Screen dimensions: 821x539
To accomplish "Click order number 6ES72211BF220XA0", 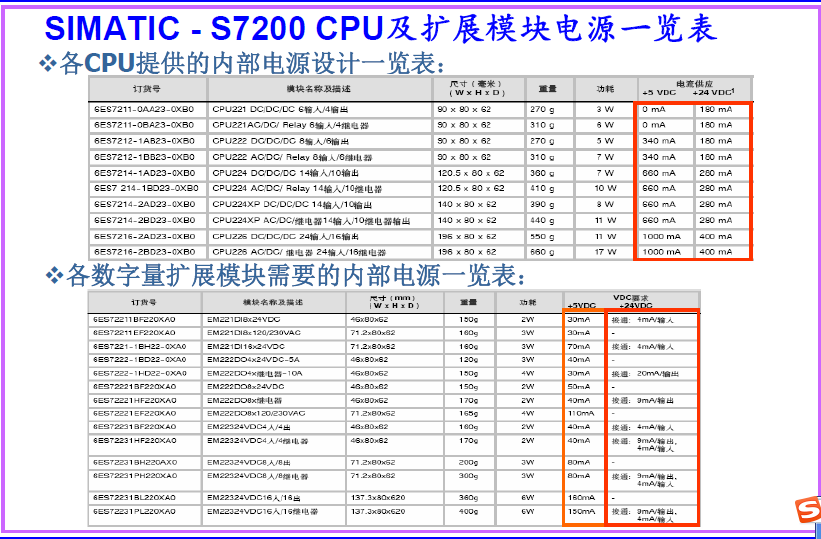I will (x=134, y=320).
